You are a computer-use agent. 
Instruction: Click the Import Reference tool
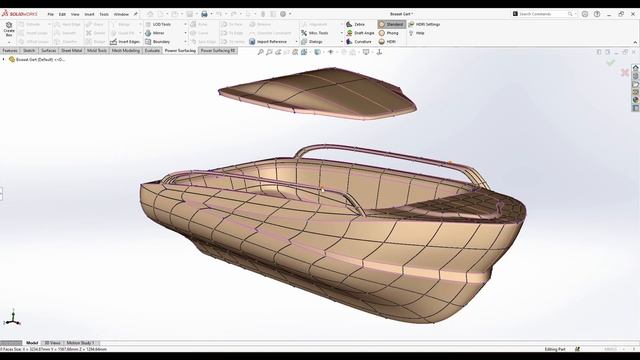coord(268,42)
